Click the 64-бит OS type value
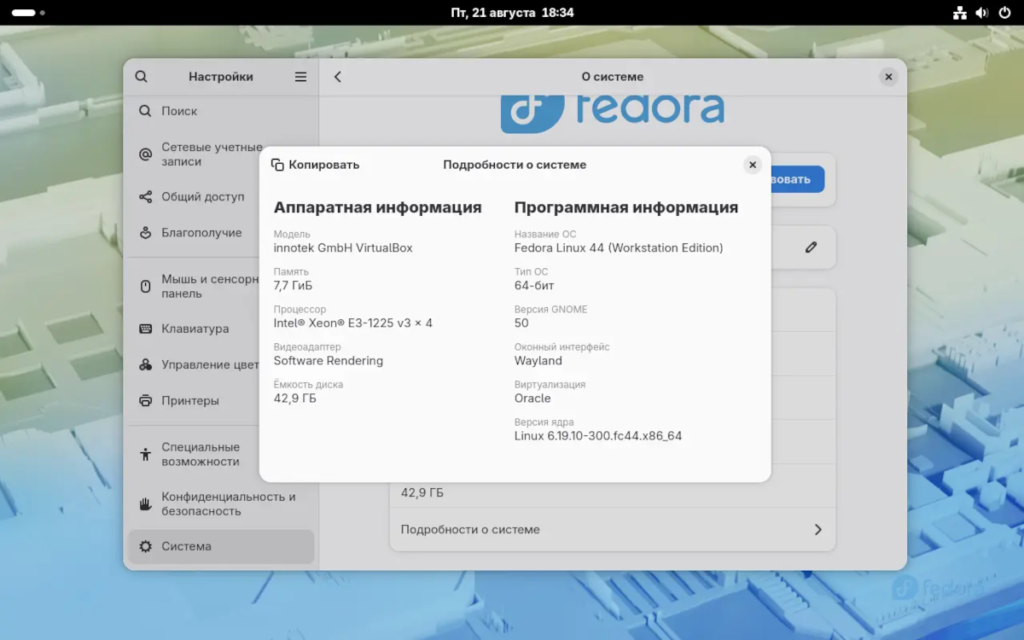 [x=534, y=285]
